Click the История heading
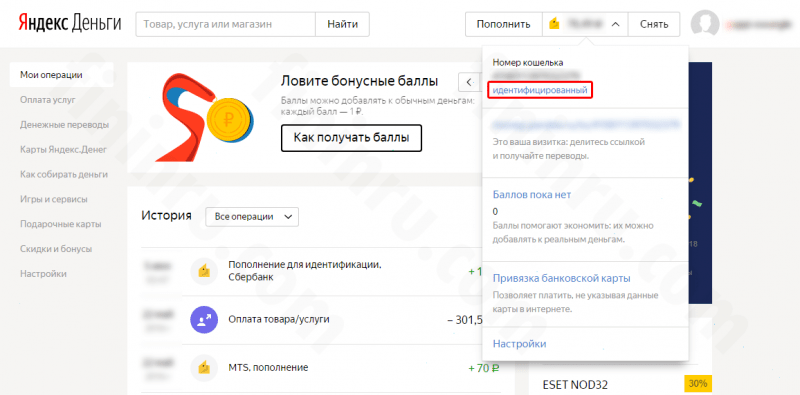The height and width of the screenshot is (395, 800). pyautogui.click(x=166, y=215)
